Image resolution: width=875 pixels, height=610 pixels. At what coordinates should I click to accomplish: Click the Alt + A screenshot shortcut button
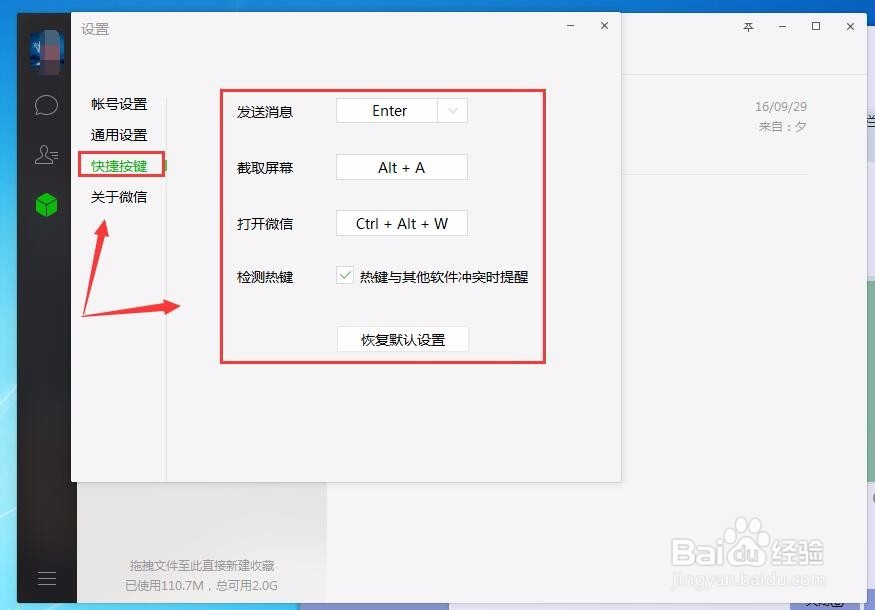pos(402,167)
